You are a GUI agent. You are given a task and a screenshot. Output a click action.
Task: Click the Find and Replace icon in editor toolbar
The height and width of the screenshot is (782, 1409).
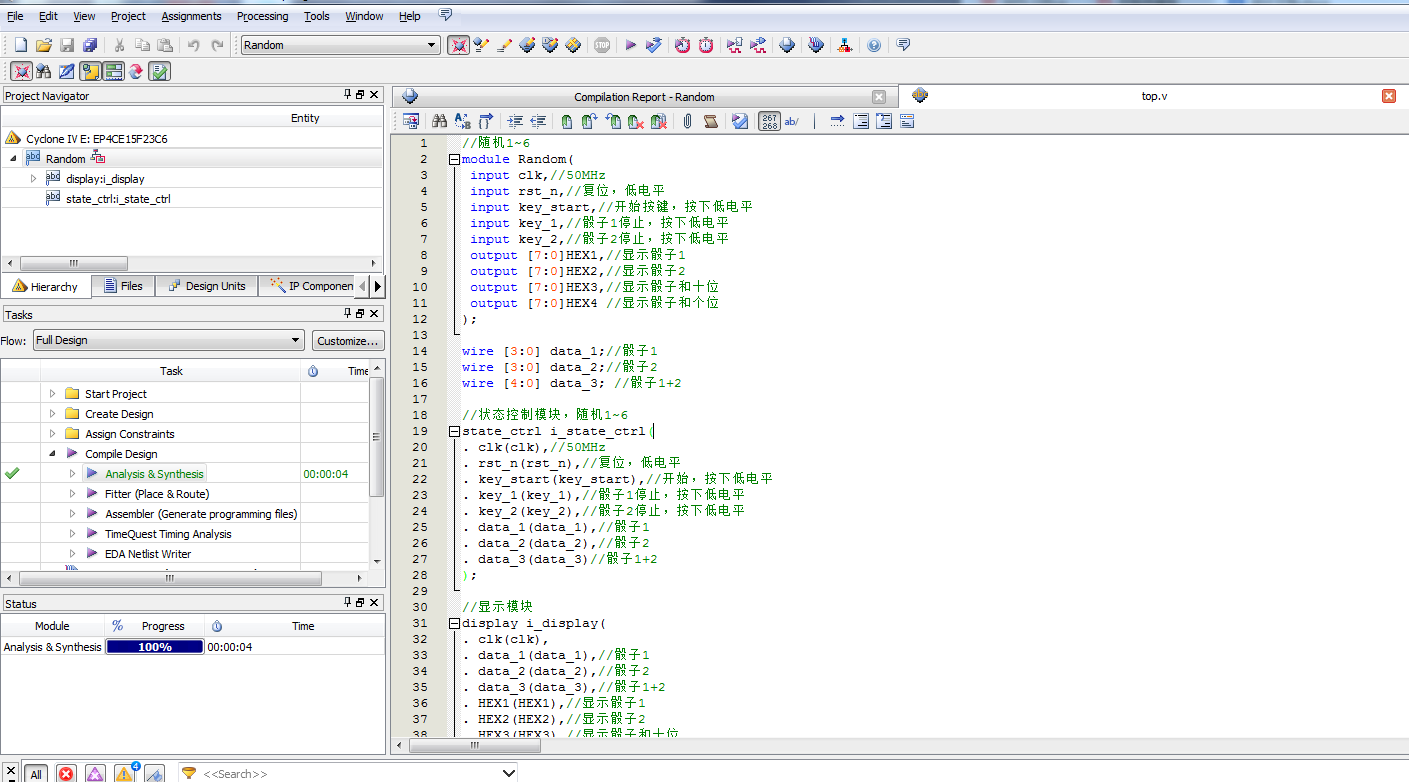pyautogui.click(x=462, y=121)
